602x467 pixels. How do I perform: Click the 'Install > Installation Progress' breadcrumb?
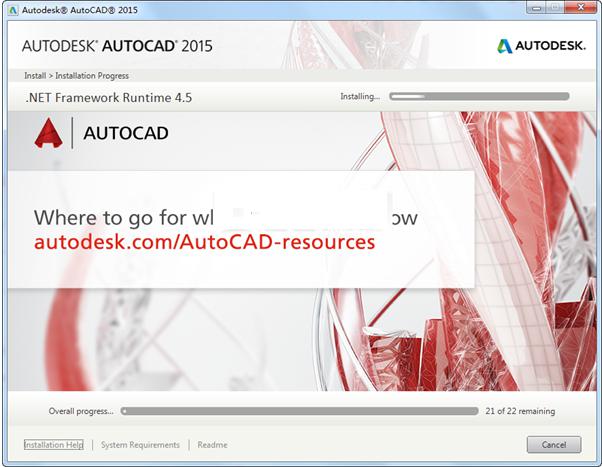(76, 76)
